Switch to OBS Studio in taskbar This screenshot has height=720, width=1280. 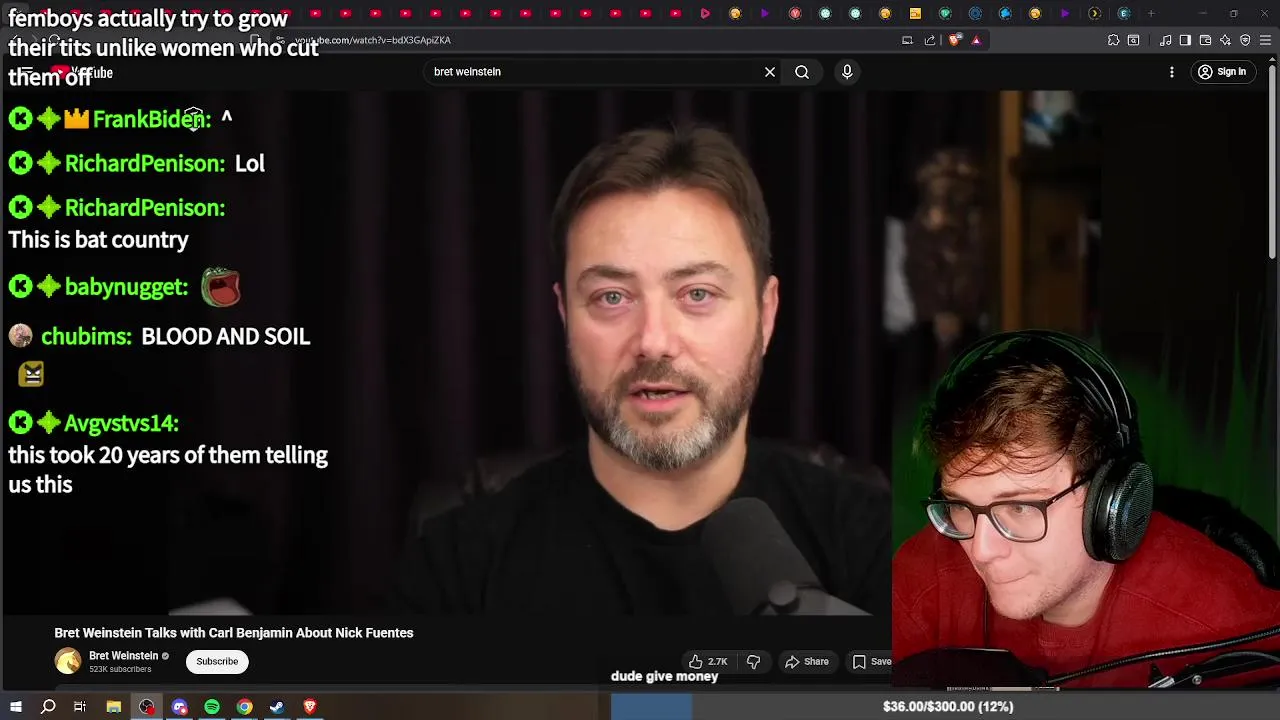click(x=147, y=707)
